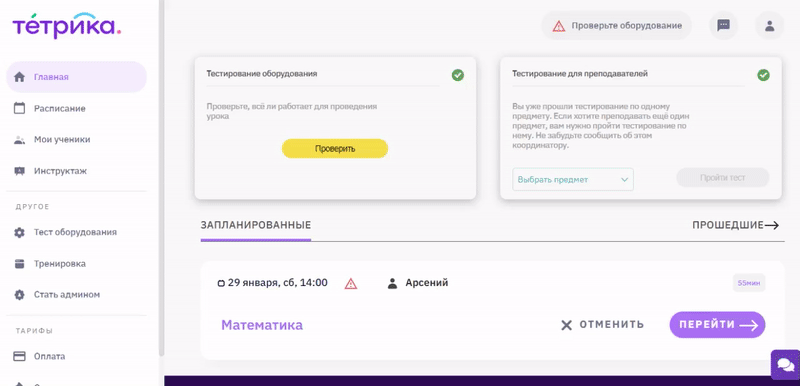Click the Тренировка icon in the sidebar
Viewport: 800px width, 386px height.
(x=19, y=264)
